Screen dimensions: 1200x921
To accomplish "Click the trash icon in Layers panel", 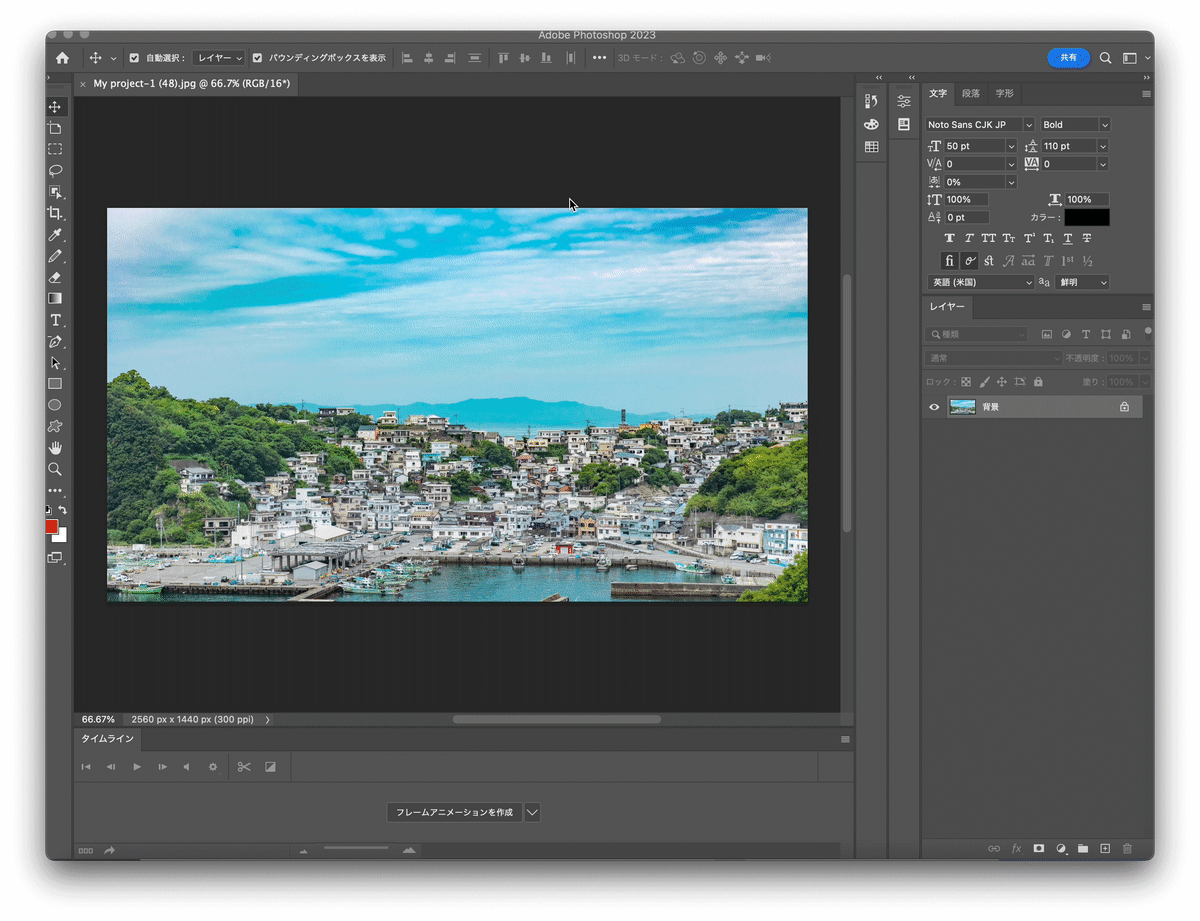I will [1127, 848].
